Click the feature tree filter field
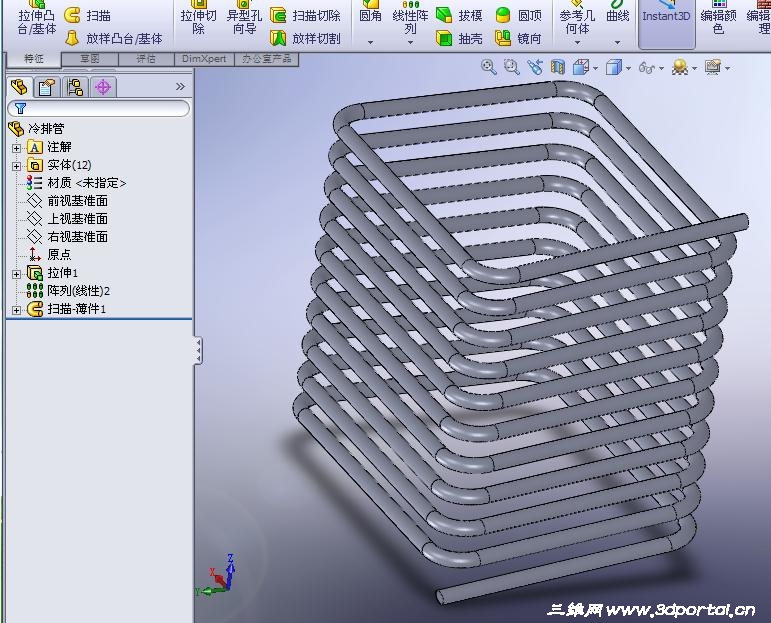 pos(98,108)
